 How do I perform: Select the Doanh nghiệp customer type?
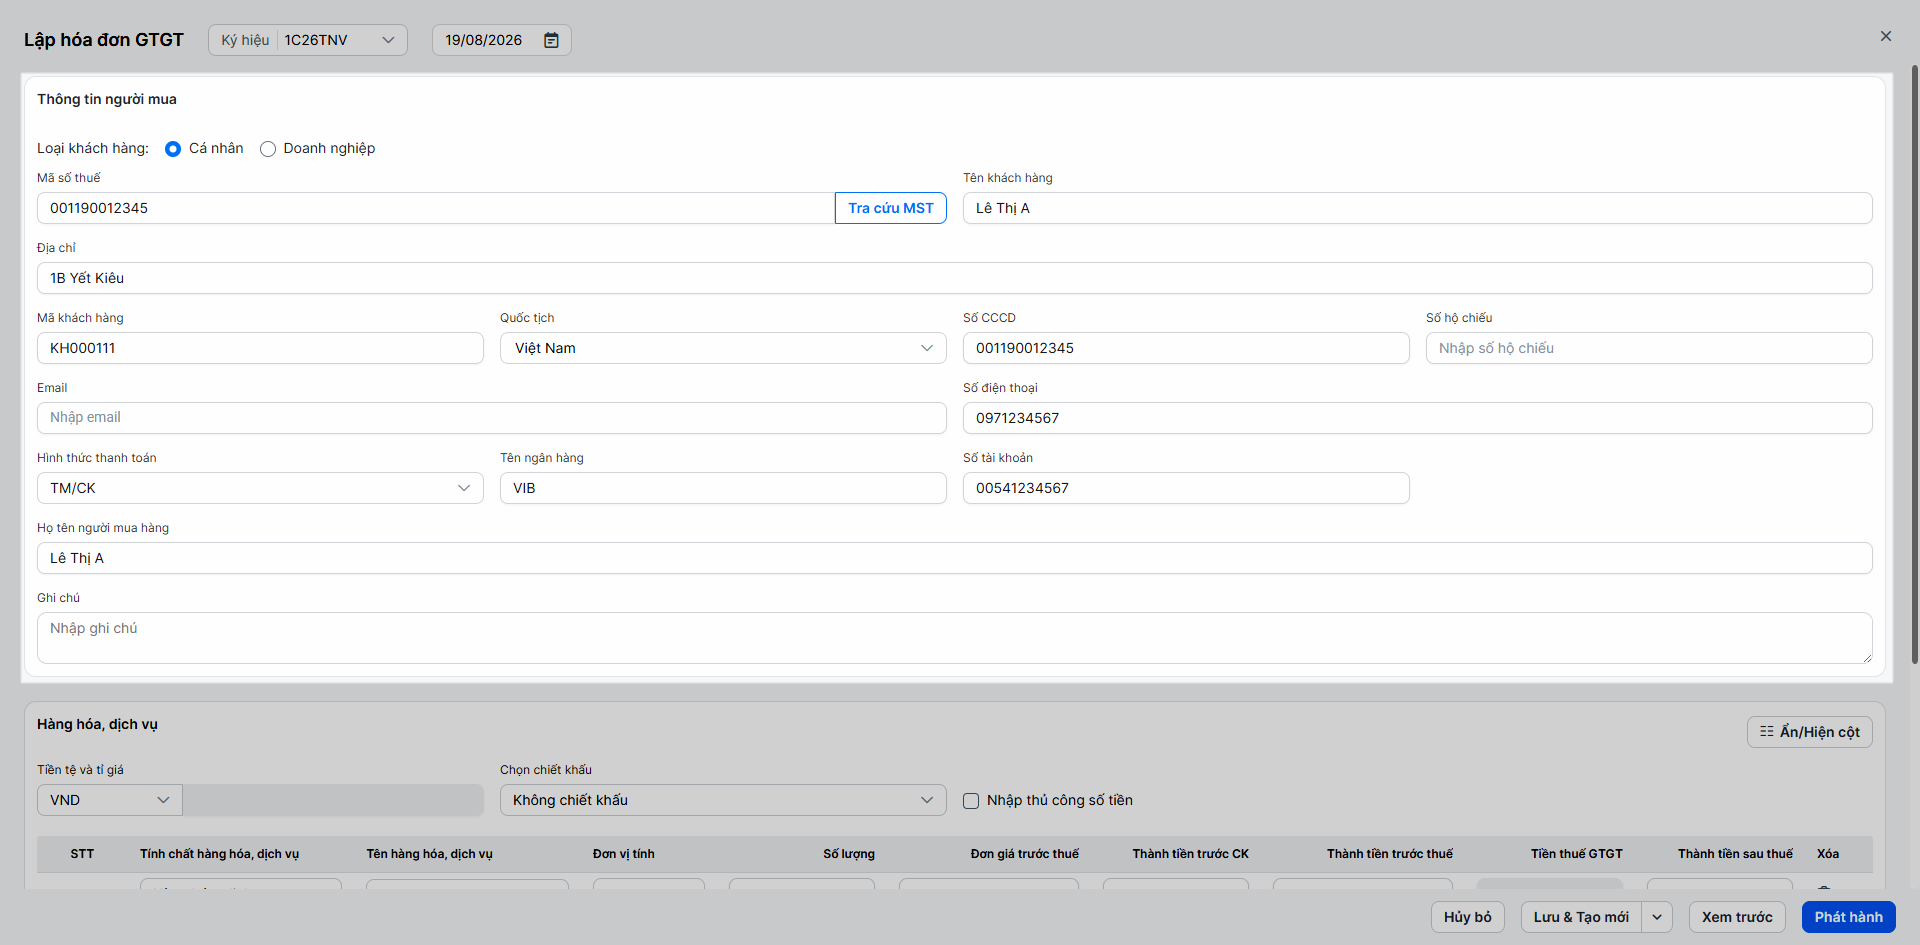coord(268,149)
